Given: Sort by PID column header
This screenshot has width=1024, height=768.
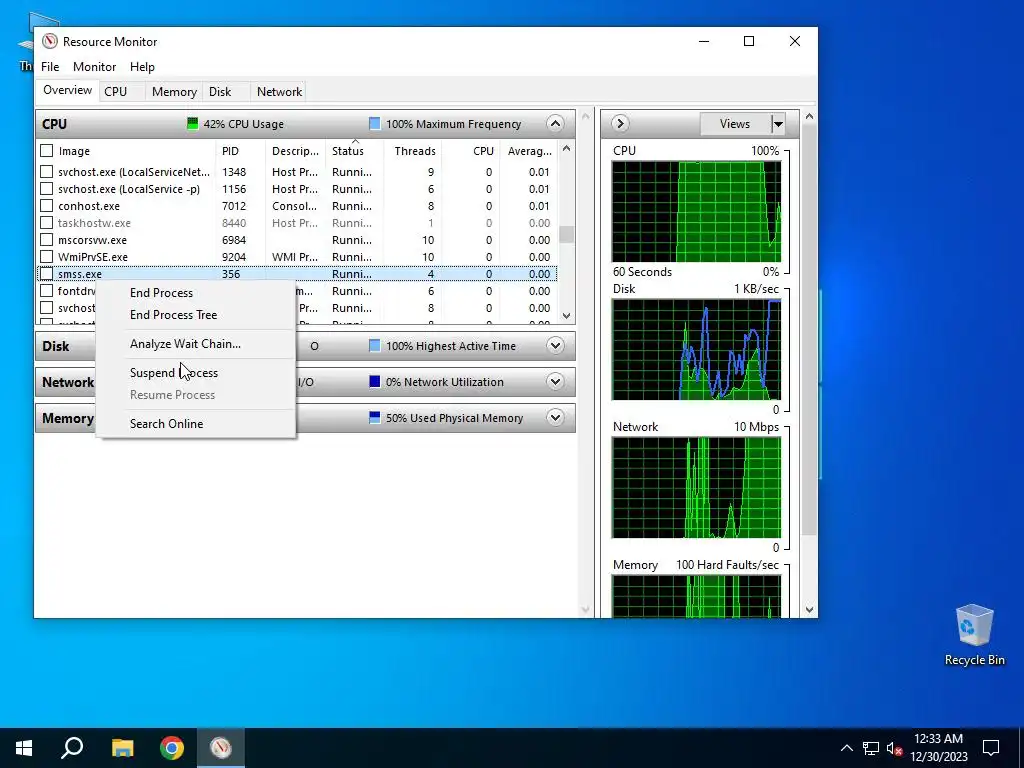Looking at the screenshot, I should pos(240,151).
